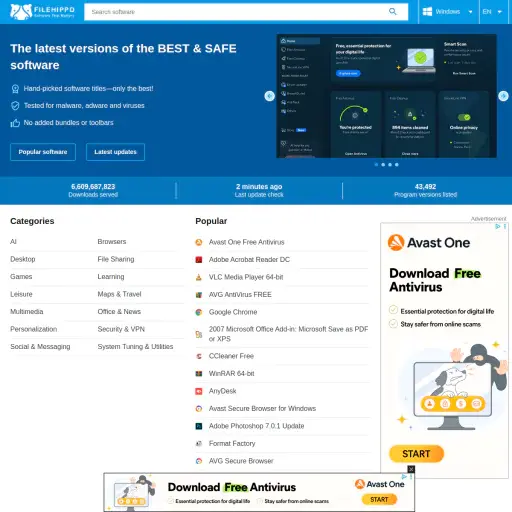Open the File Sharing category
Screen dimensions: 512x512
[116, 259]
